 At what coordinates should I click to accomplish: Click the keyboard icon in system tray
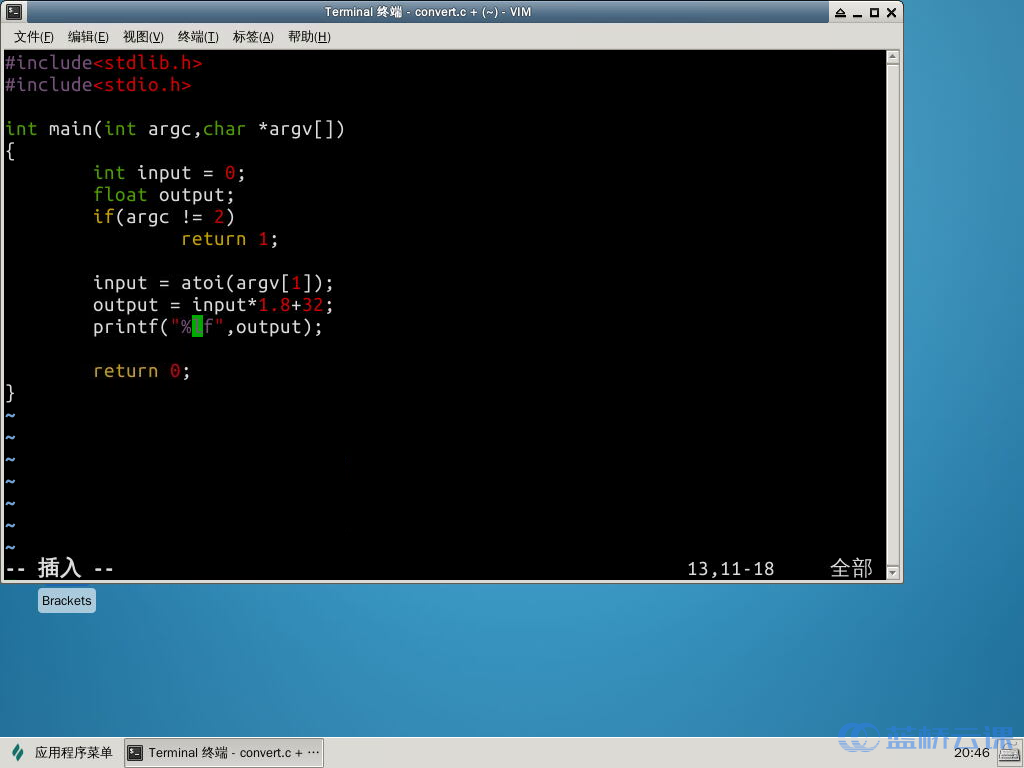1010,754
